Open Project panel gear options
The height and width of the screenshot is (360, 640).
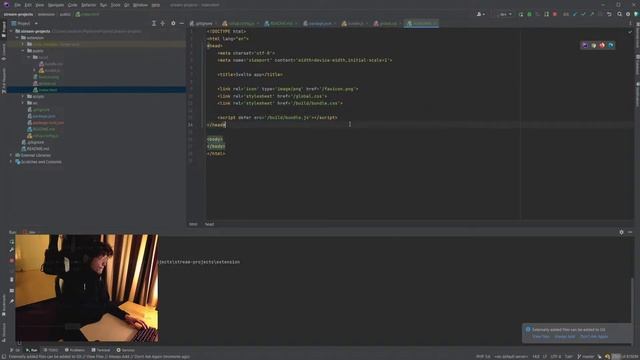(x=173, y=23)
